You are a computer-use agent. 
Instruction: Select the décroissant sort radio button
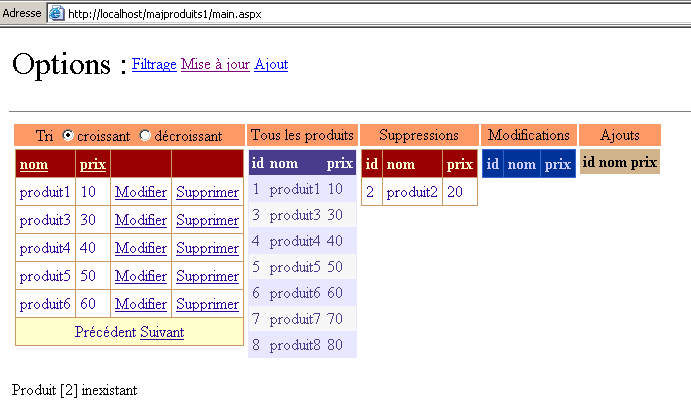(x=146, y=135)
